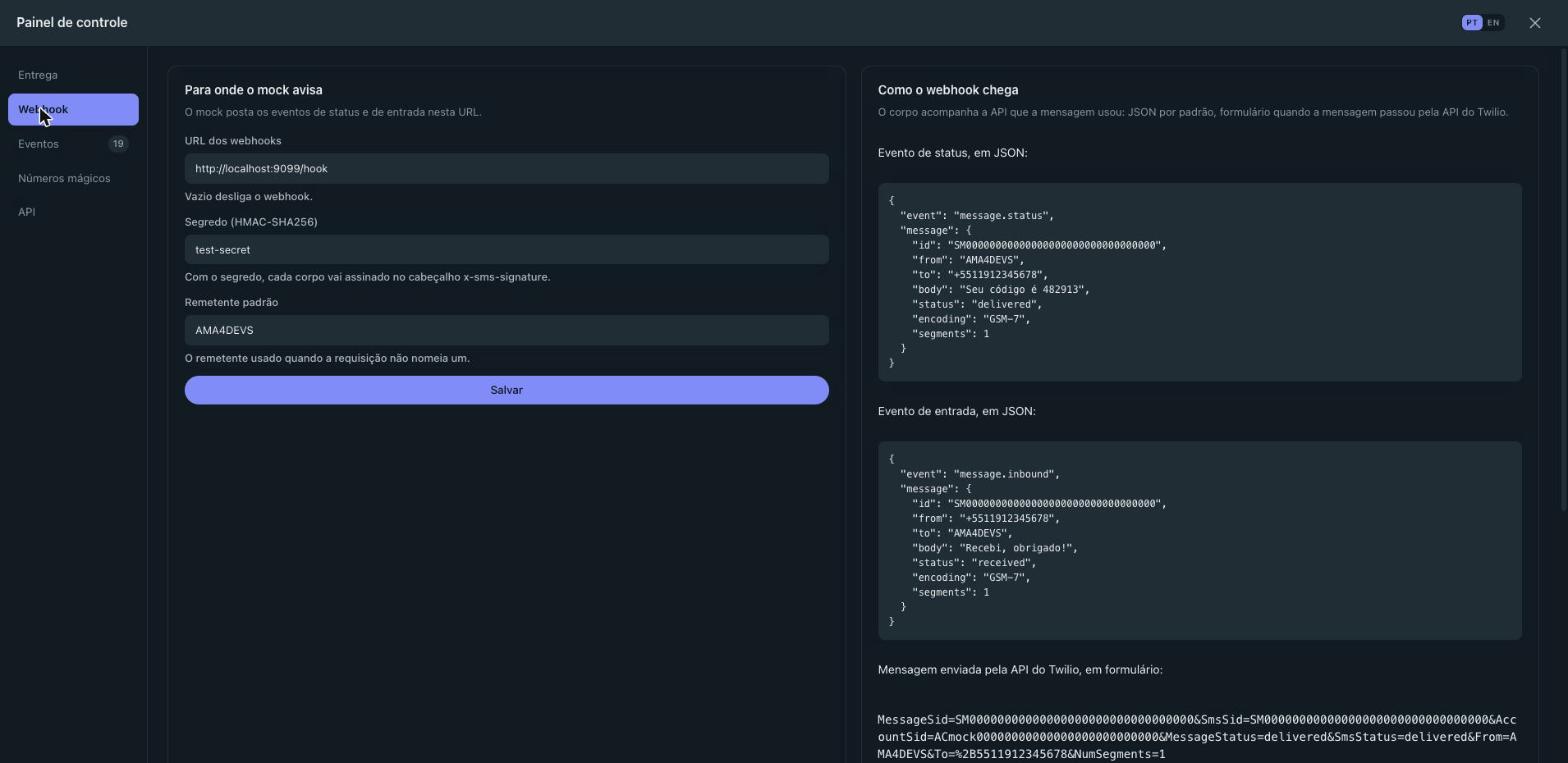Click 'Evento de status, em JSON:' label
The image size is (1568, 763).
pyautogui.click(x=952, y=153)
